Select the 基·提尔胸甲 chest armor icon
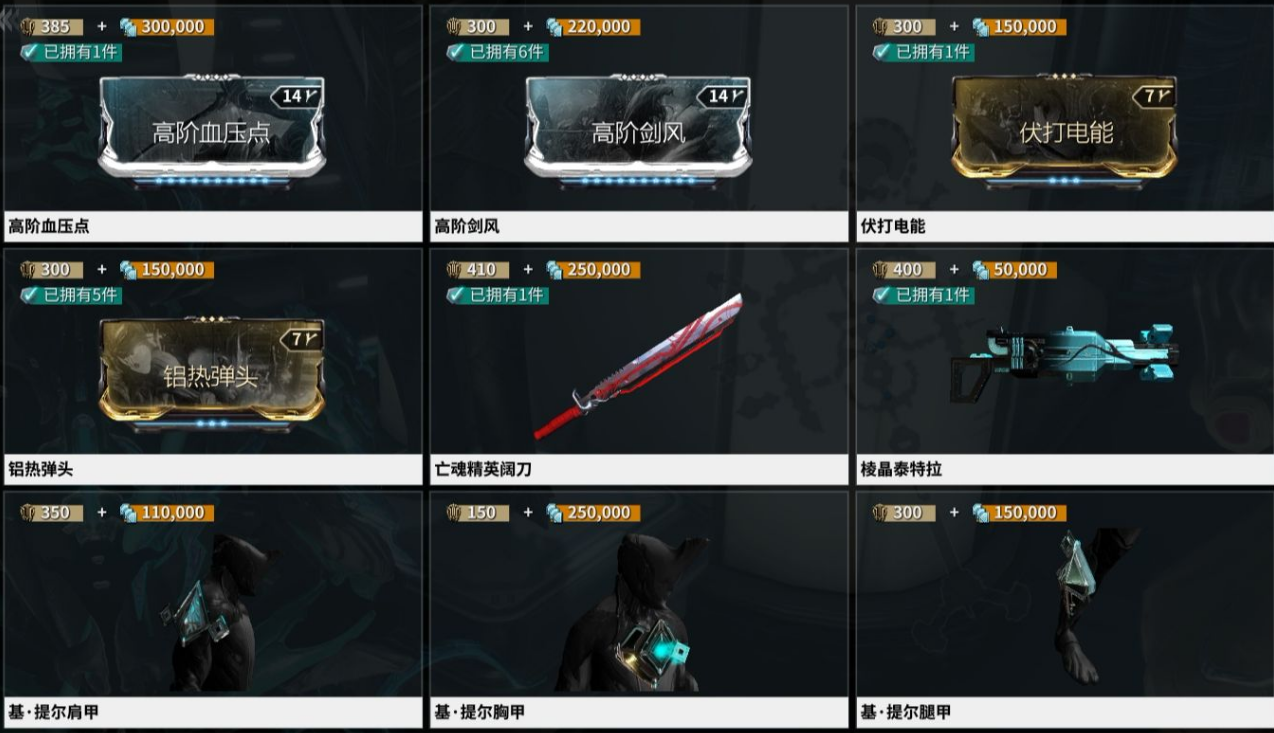This screenshot has height=733, width=1274. [x=637, y=613]
